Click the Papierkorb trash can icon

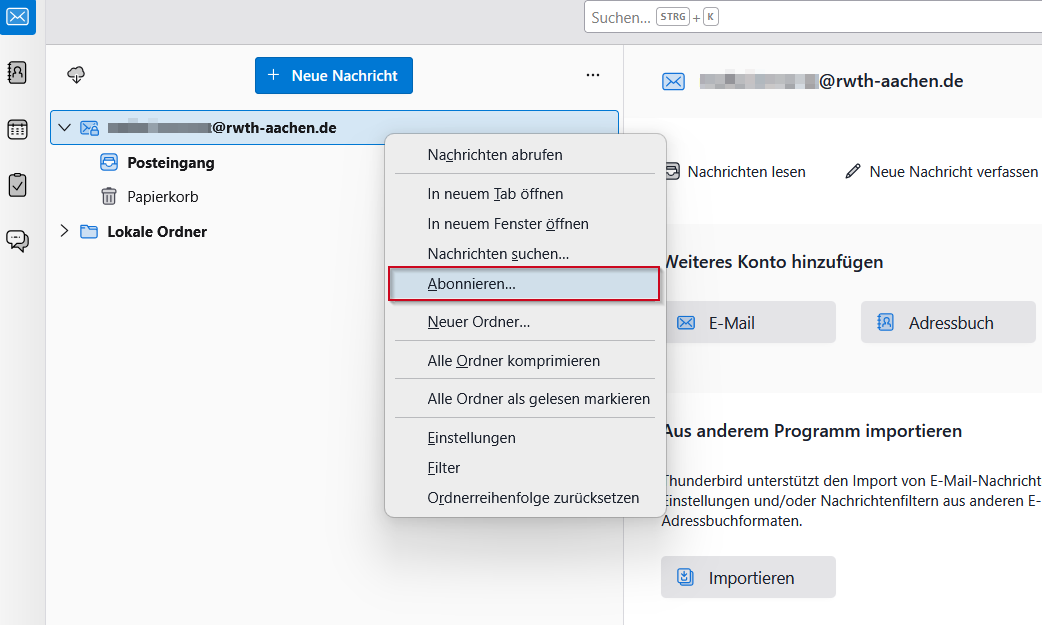coord(109,197)
